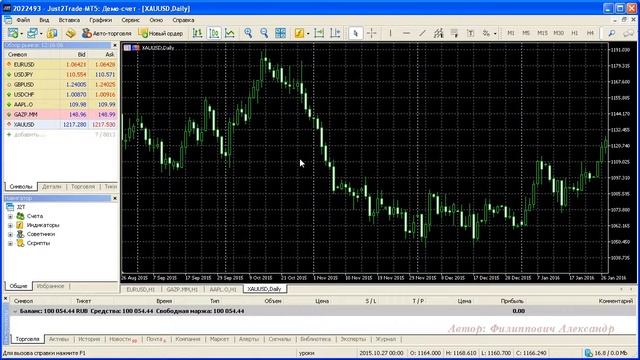Expand the Счета tree node
The image size is (640, 360).
coord(10,216)
